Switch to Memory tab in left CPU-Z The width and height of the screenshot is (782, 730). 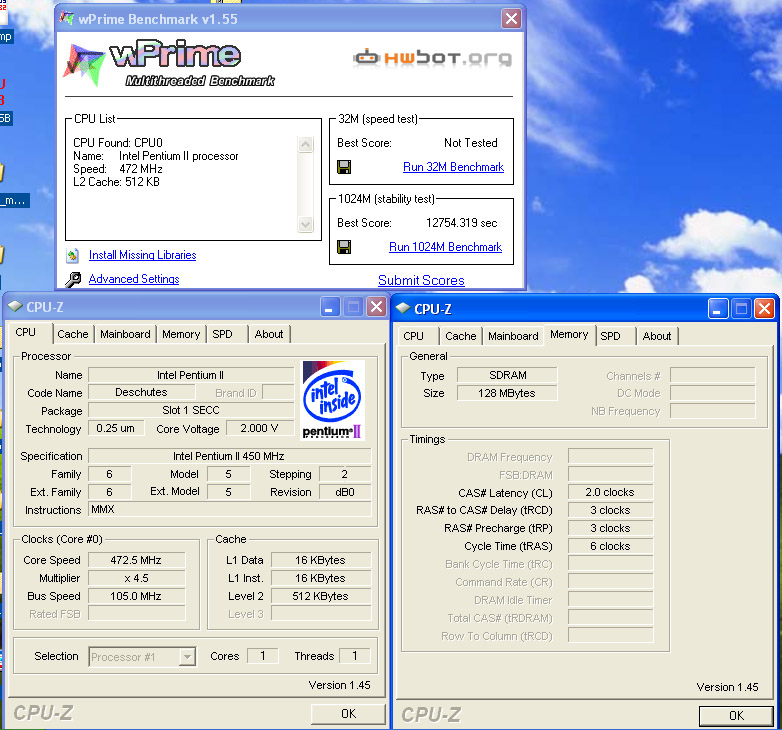pos(181,334)
